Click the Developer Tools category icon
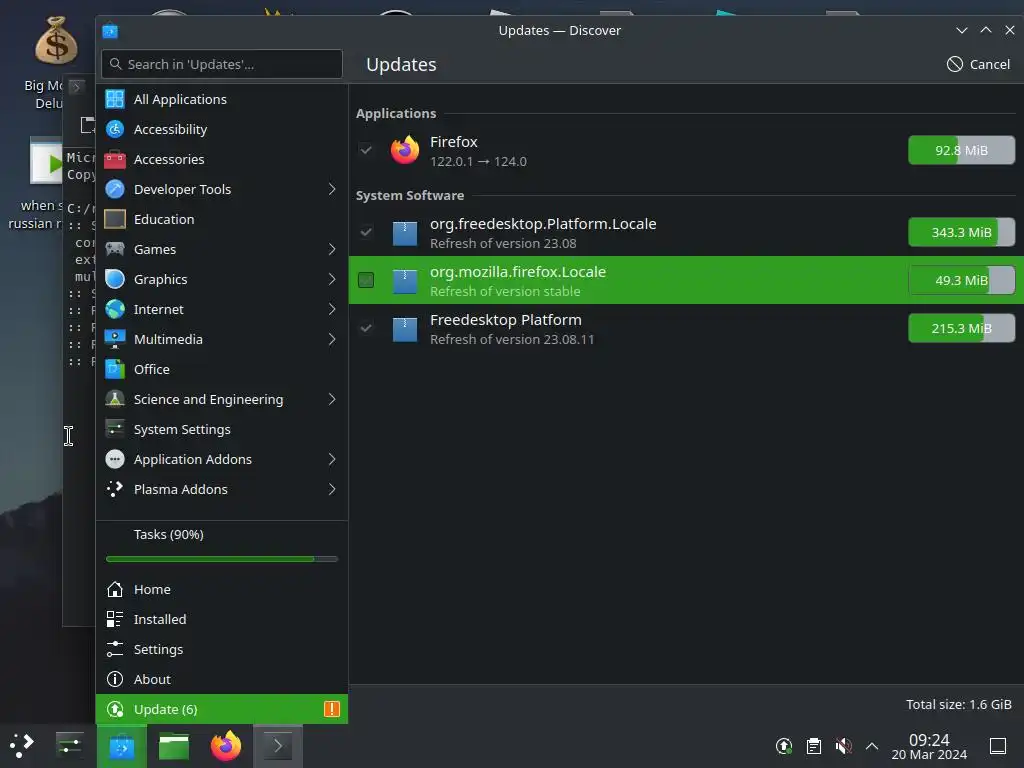 [115, 189]
